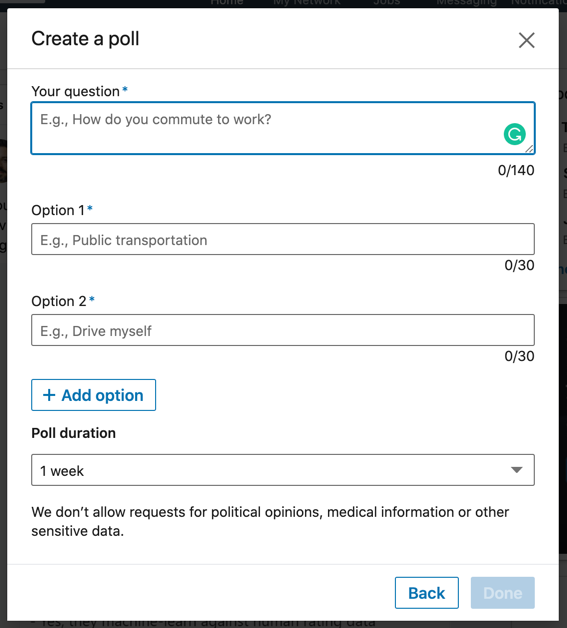This screenshot has width=567, height=628.
Task: Click the Option 2 input field
Action: [x=283, y=330]
